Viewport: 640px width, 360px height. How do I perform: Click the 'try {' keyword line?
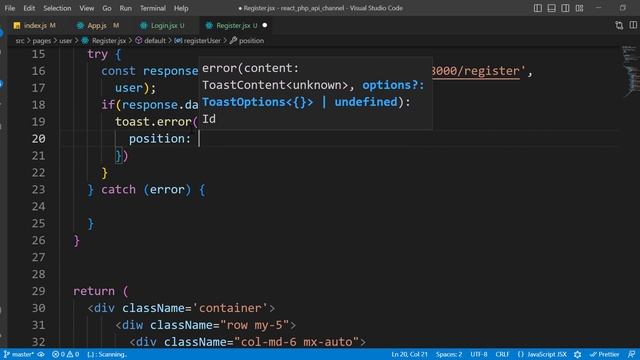click(x=104, y=54)
